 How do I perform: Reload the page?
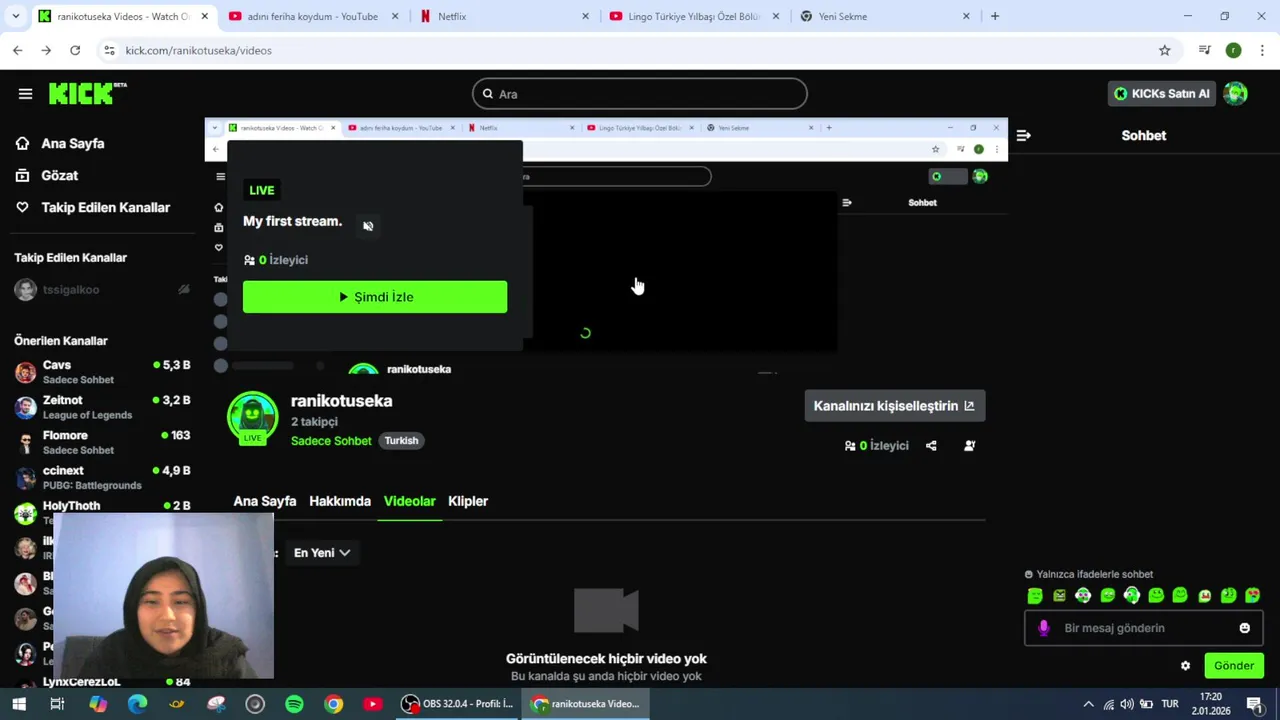tap(75, 50)
